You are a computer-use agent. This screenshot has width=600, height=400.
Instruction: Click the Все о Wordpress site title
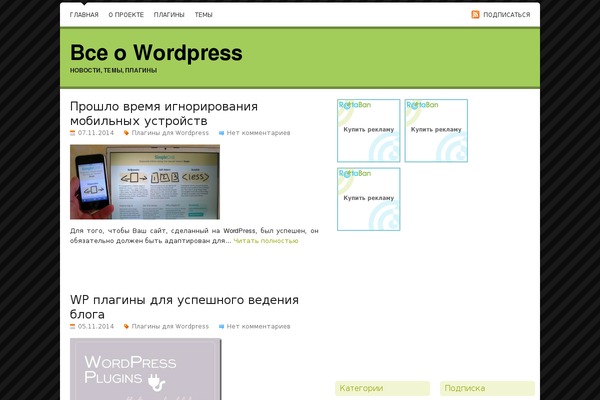tap(156, 52)
